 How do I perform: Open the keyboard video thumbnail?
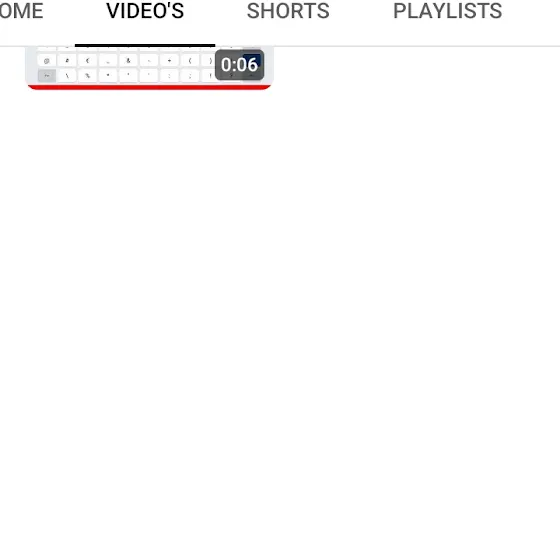click(x=149, y=68)
